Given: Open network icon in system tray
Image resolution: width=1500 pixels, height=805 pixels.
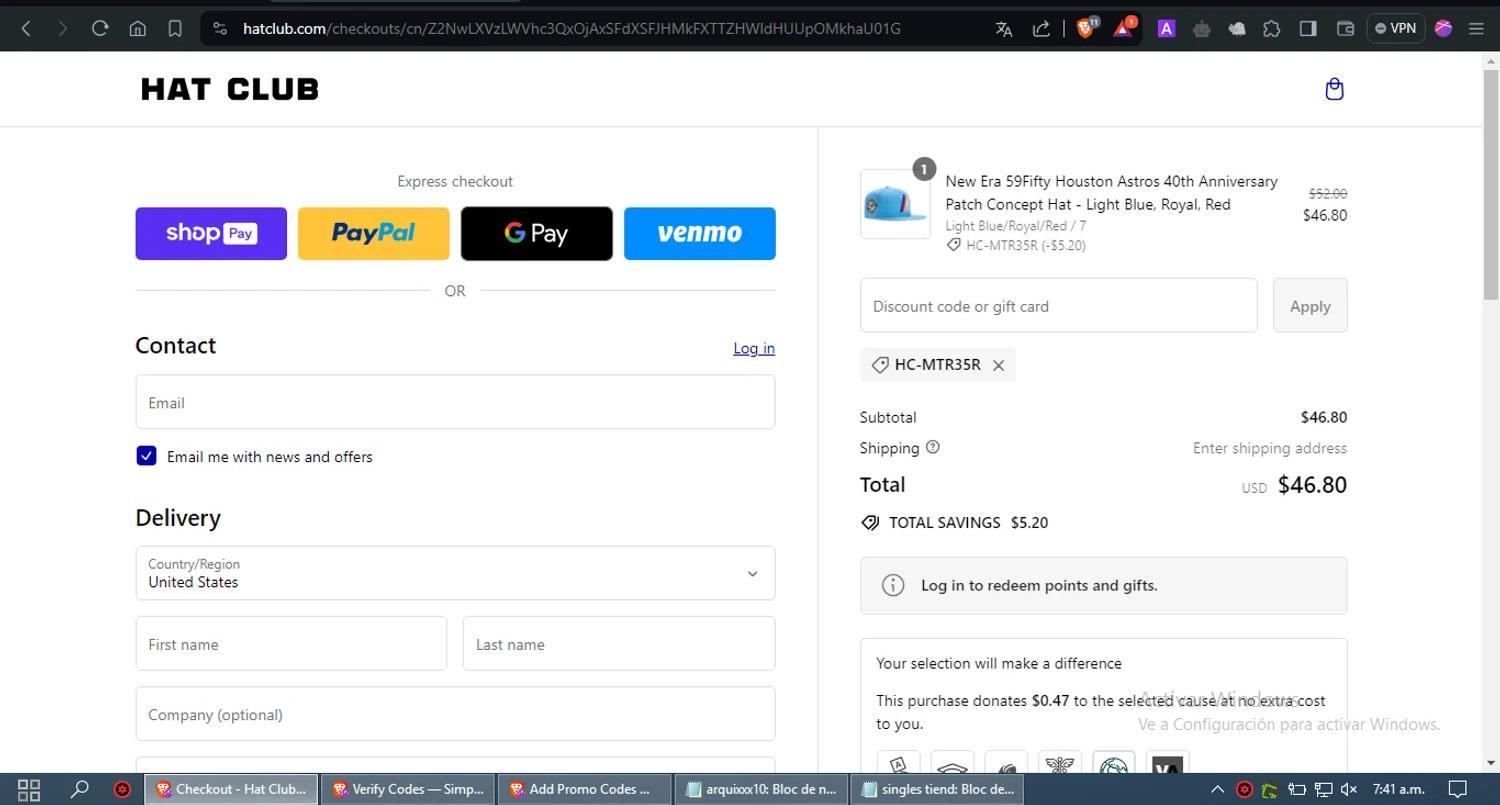Looking at the screenshot, I should click(x=1322, y=789).
